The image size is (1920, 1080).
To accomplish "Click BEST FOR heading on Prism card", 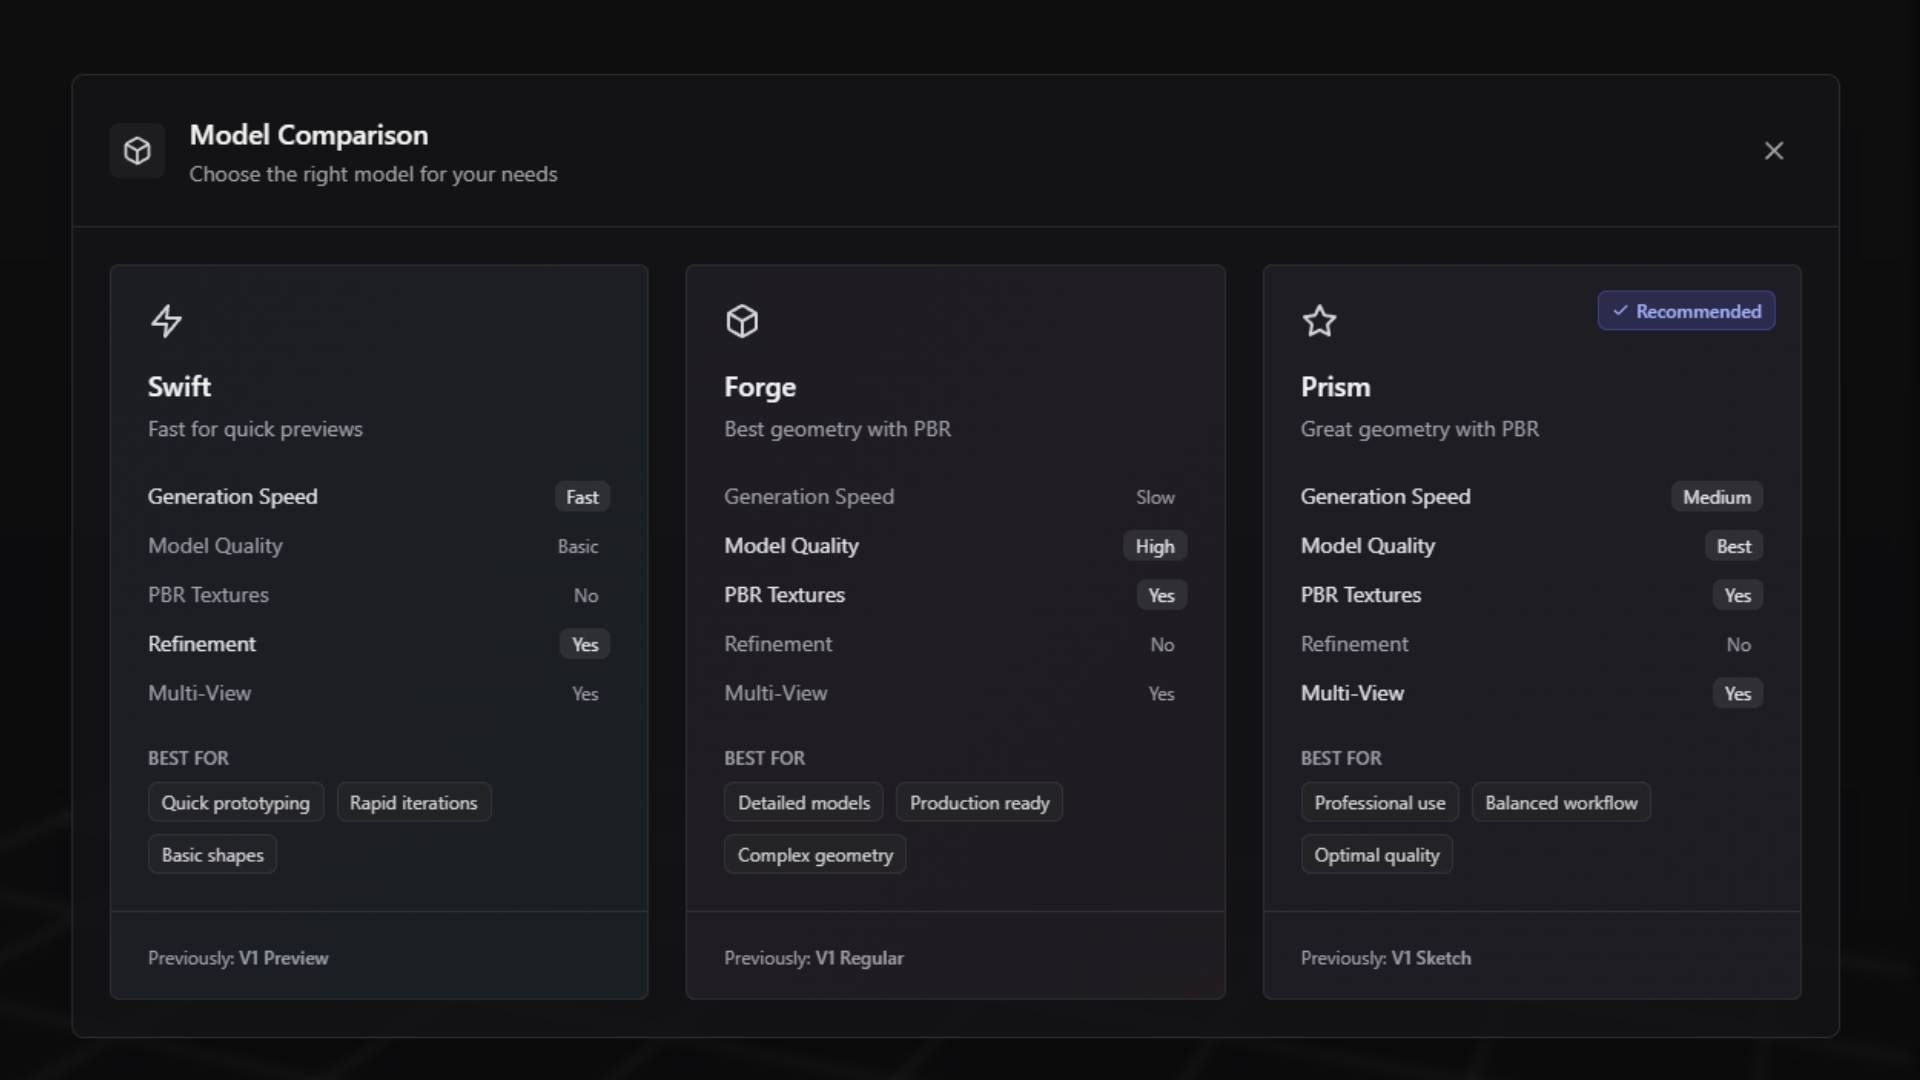I will pyautogui.click(x=1341, y=758).
